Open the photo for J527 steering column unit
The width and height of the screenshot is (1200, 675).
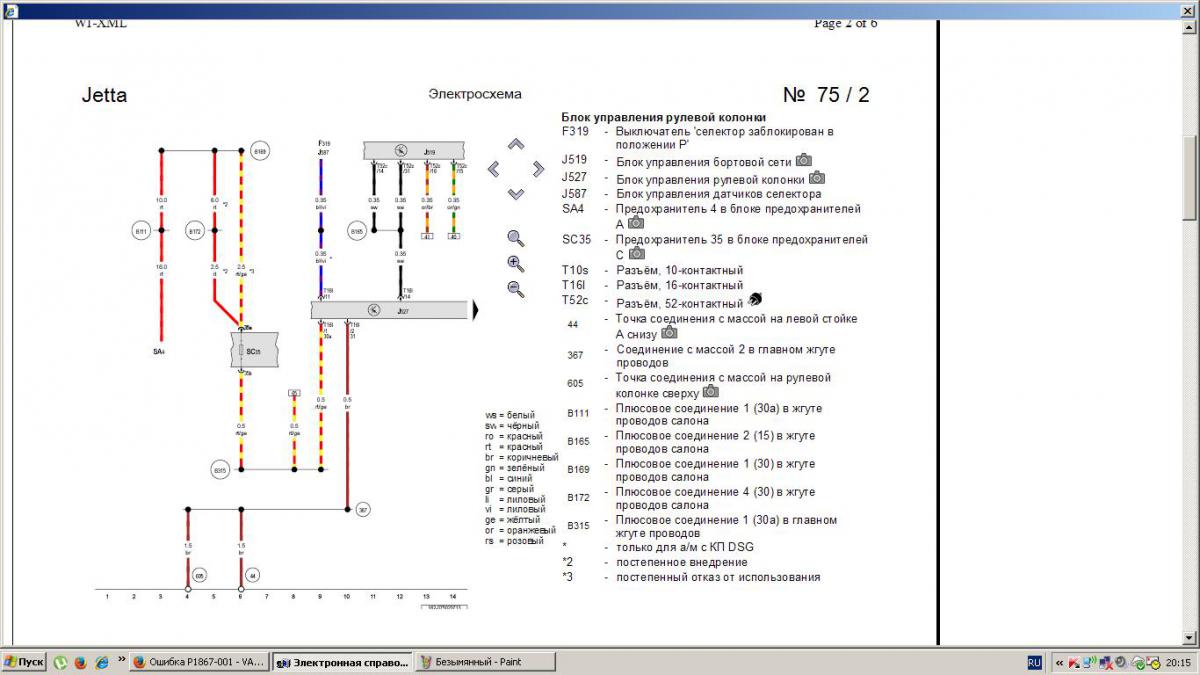(816, 177)
